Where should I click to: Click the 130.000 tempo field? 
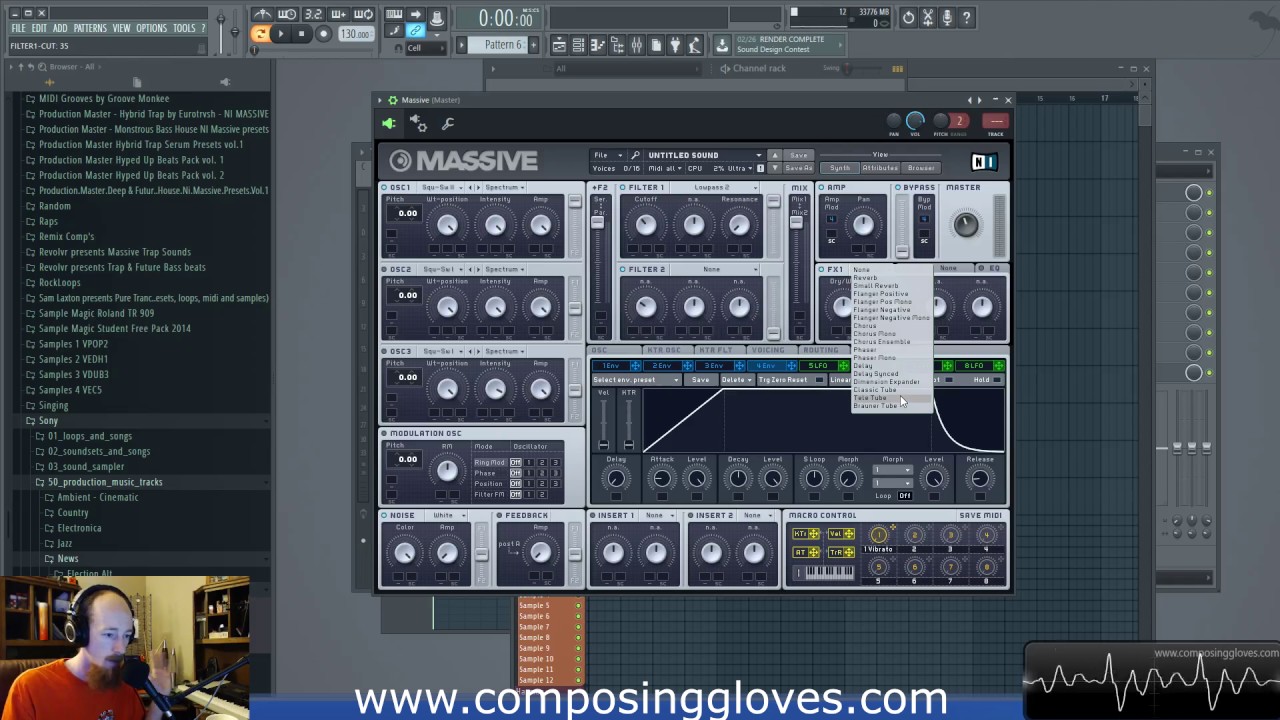(x=355, y=34)
